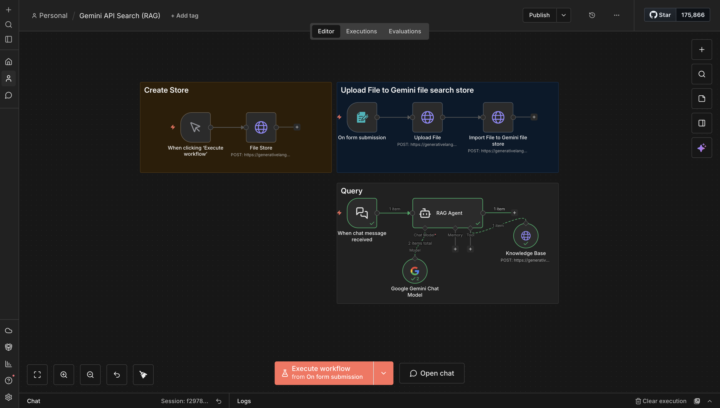Switch to the Executions tab

click(x=361, y=31)
